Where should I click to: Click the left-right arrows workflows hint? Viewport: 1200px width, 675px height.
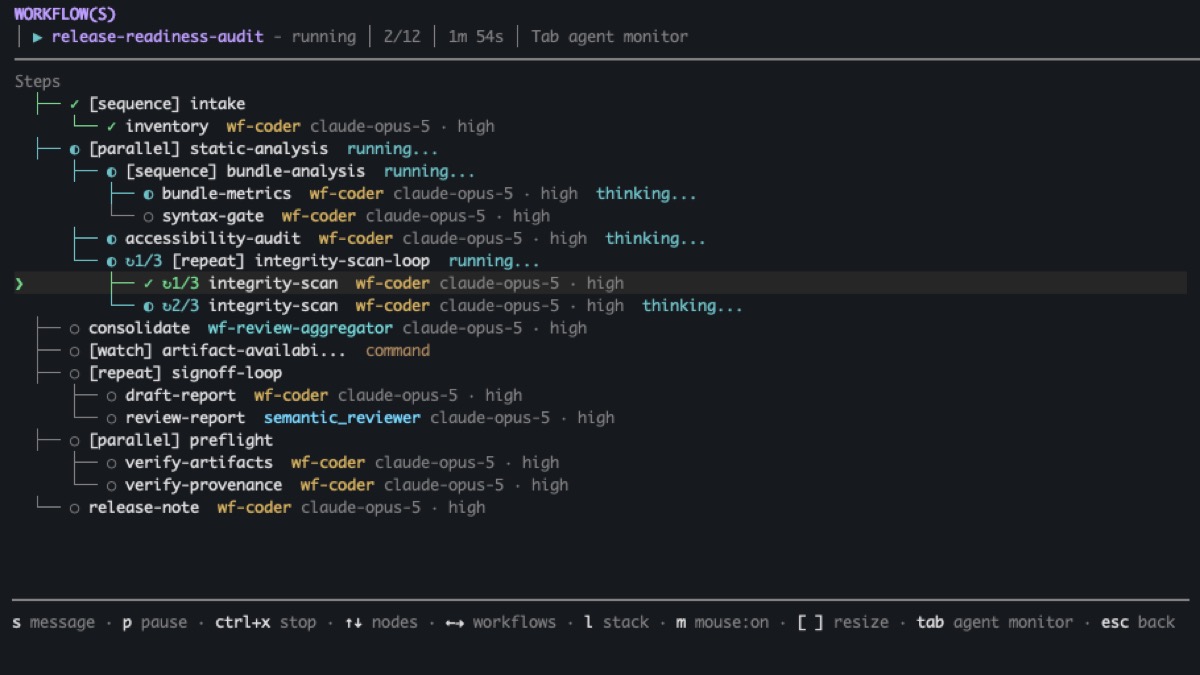tap(500, 622)
